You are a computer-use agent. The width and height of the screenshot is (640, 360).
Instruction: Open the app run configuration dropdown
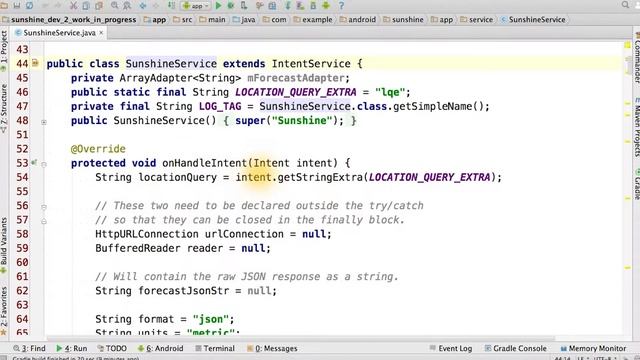(x=196, y=5)
